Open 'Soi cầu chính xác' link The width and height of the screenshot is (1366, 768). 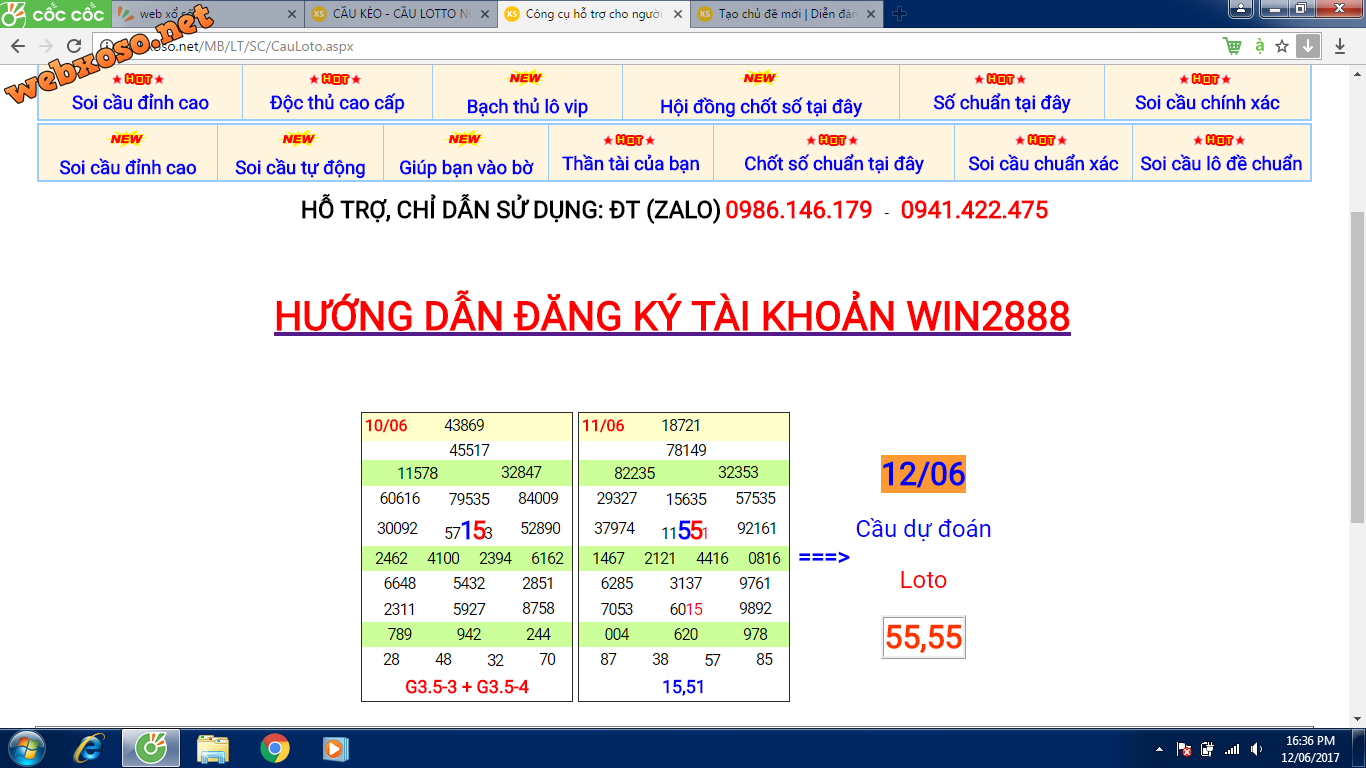pyautogui.click(x=1207, y=102)
